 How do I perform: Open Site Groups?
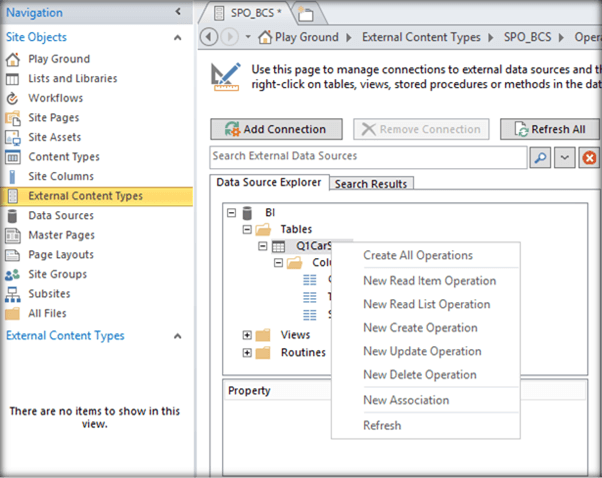click(58, 274)
